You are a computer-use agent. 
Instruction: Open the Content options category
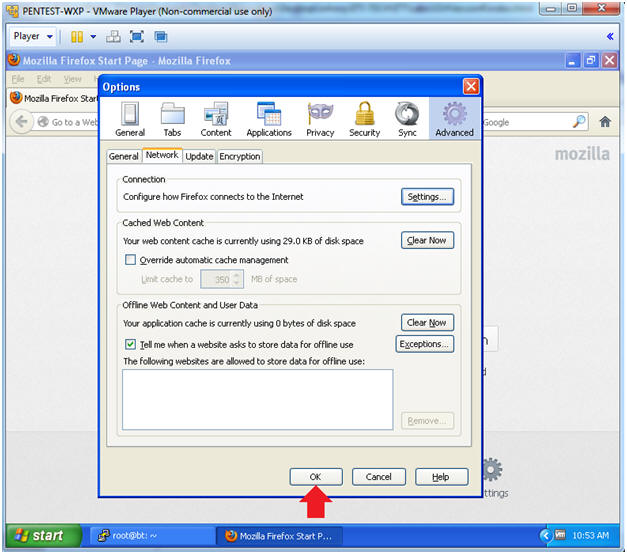click(216, 119)
